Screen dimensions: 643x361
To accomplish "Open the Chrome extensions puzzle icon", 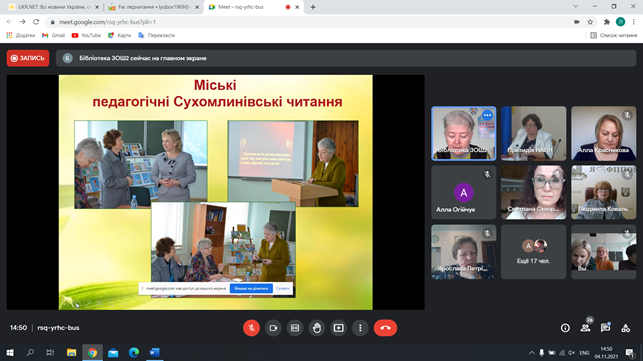I will tap(607, 22).
